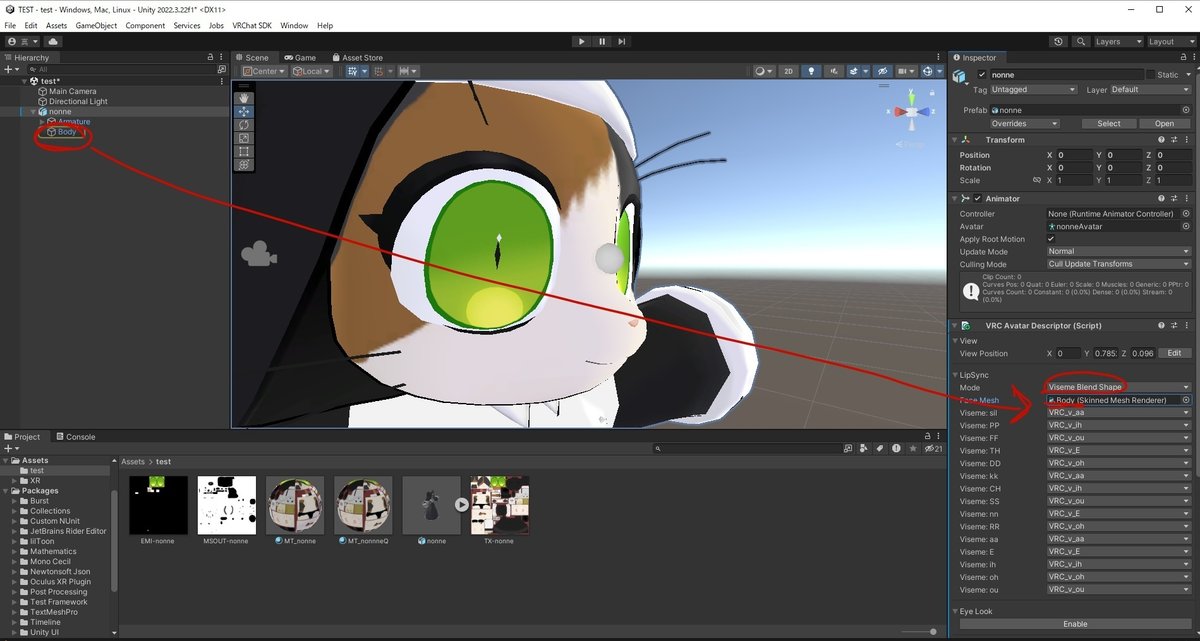Open the Layer Default dropdown

1151,89
